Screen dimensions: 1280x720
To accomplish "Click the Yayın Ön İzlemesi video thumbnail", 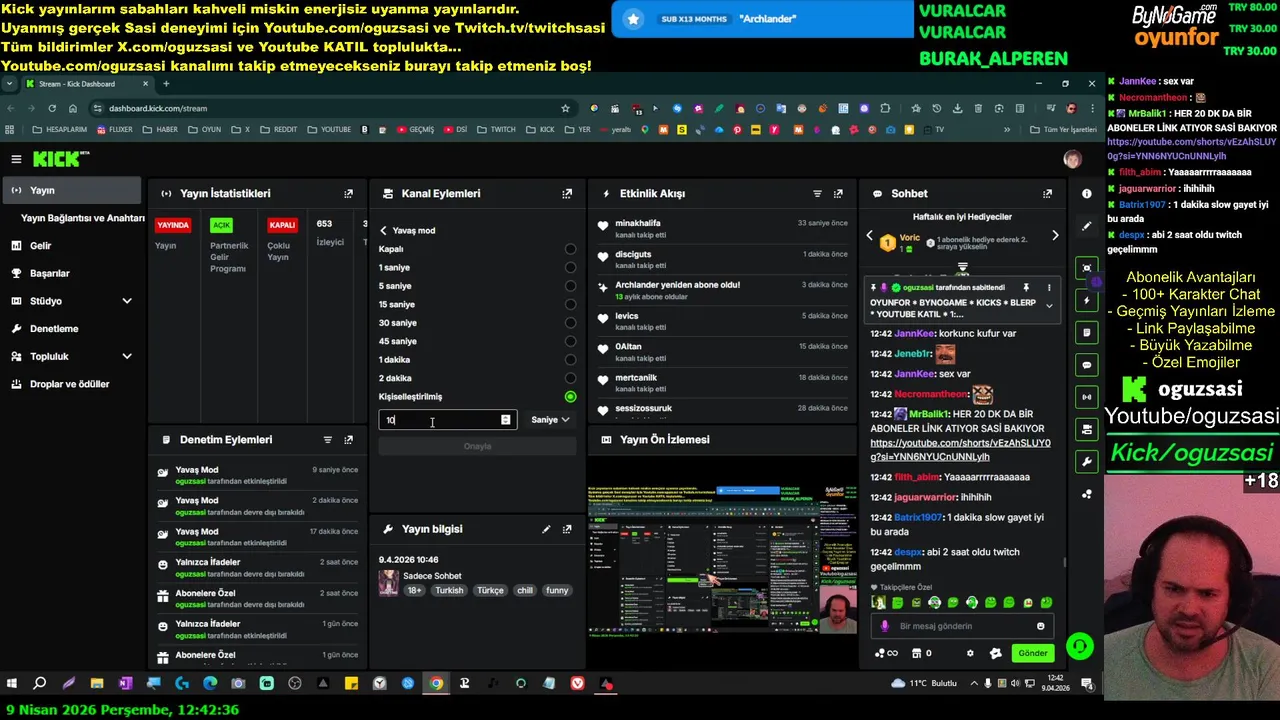I will tap(723, 559).
